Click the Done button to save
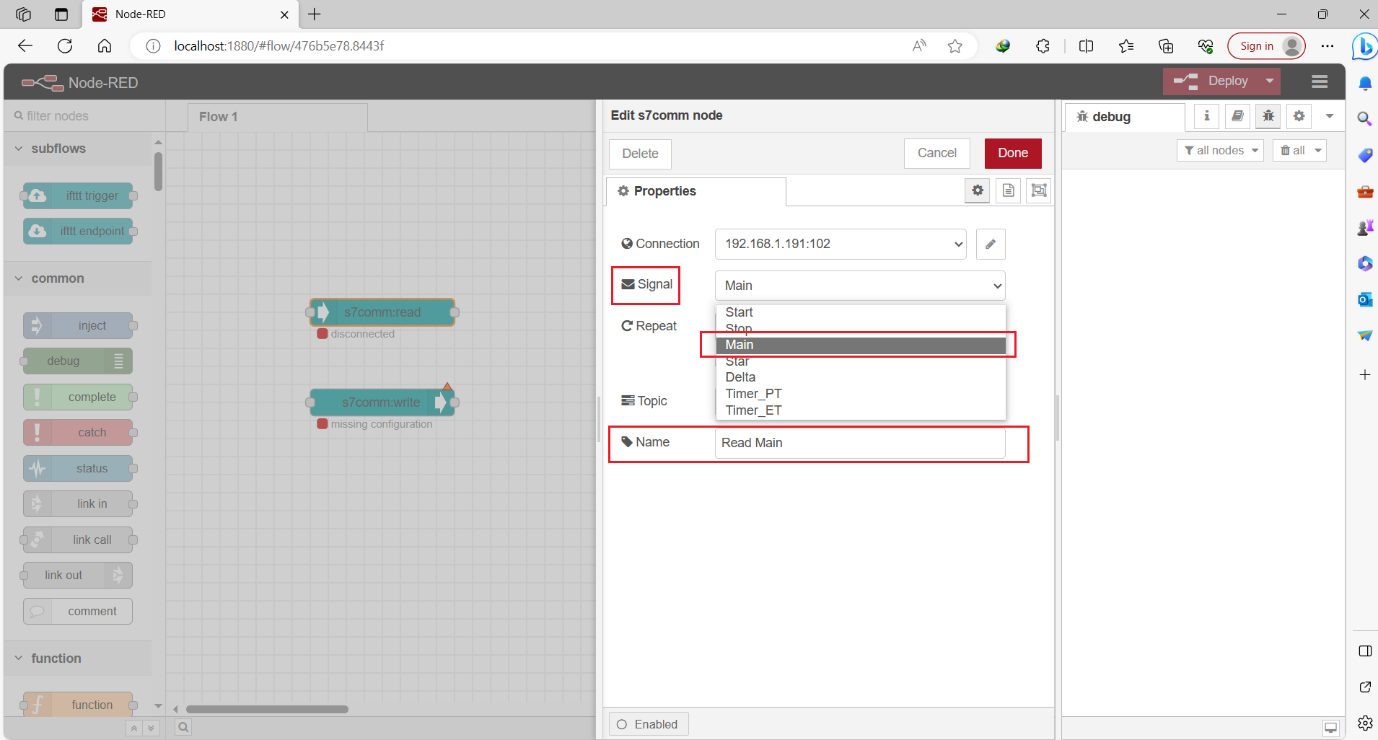Screen dimensions: 1378x740 pos(1012,153)
